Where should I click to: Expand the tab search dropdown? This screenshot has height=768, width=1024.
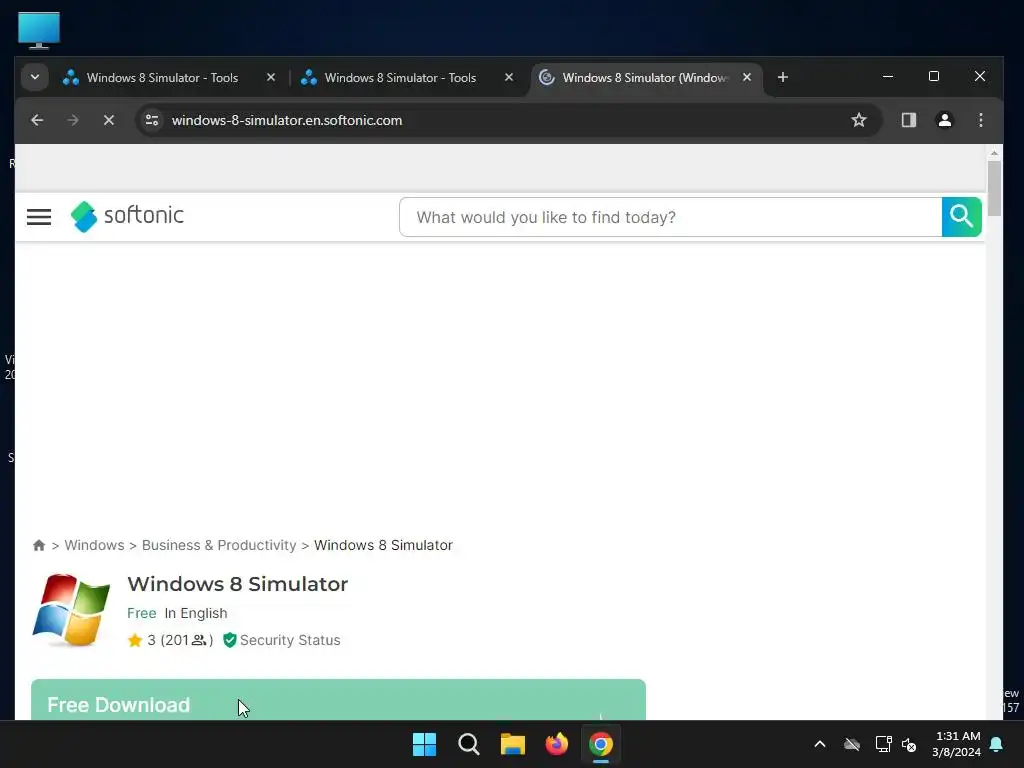point(35,77)
